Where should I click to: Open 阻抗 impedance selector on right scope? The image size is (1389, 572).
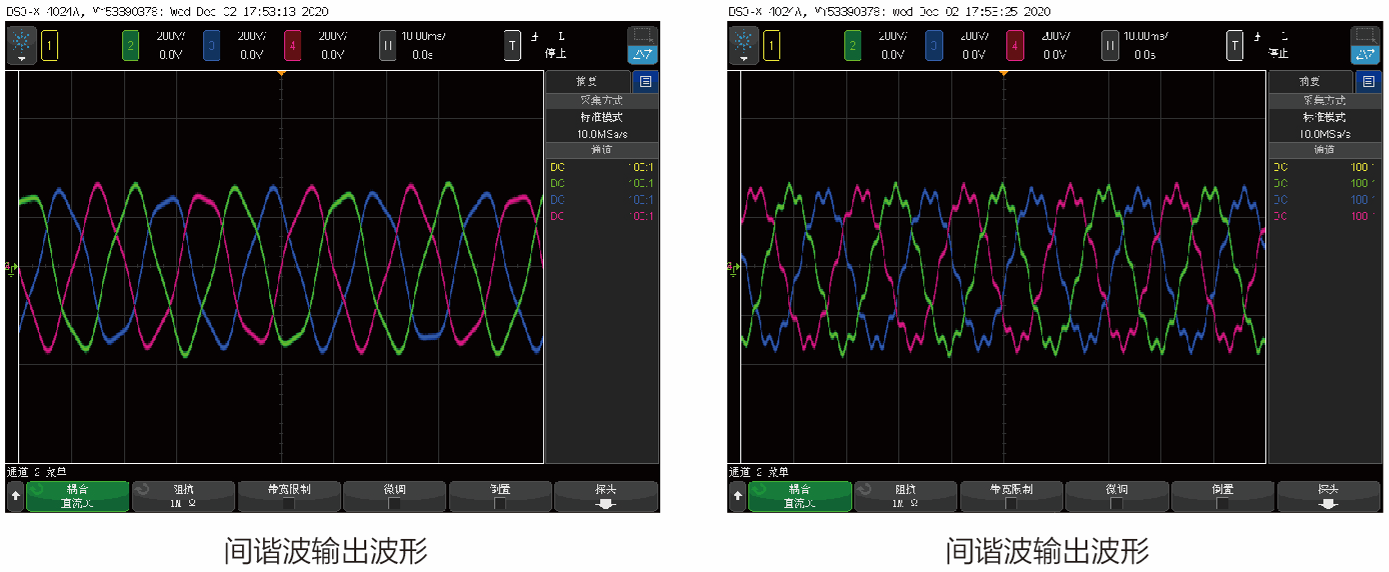(905, 497)
